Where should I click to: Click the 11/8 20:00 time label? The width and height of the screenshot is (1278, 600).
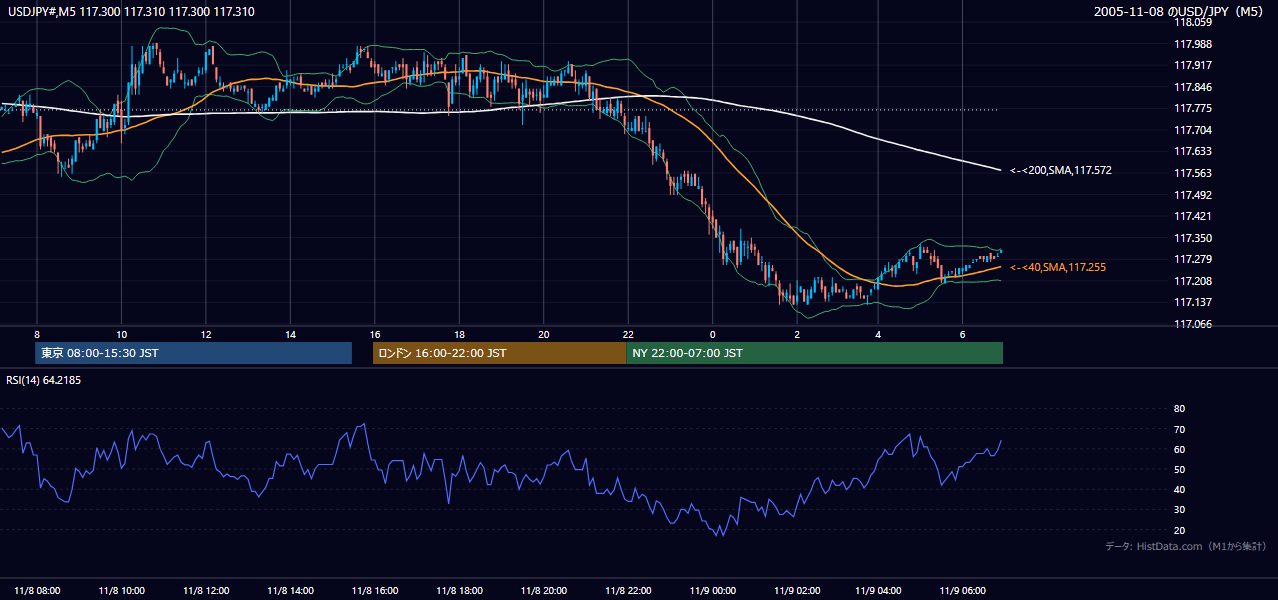click(542, 590)
